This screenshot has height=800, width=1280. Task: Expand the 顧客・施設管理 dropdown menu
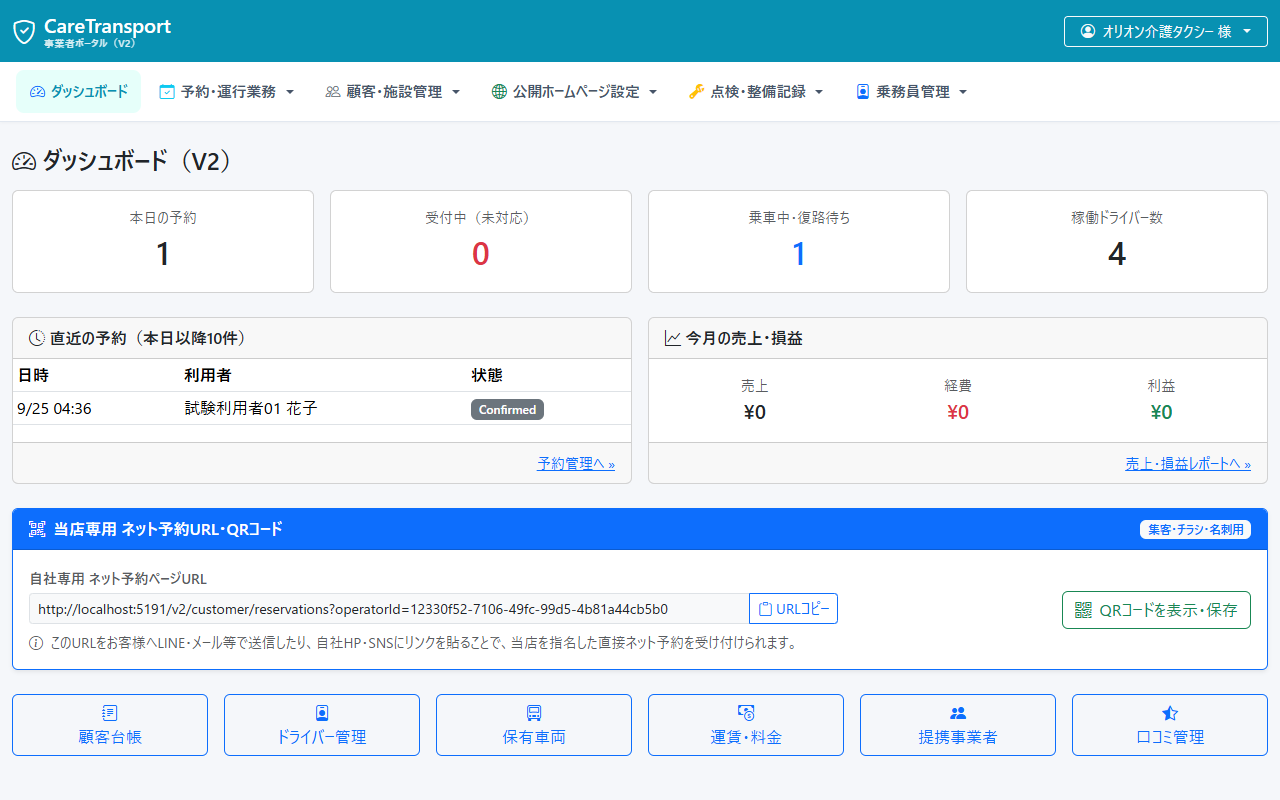pos(393,92)
